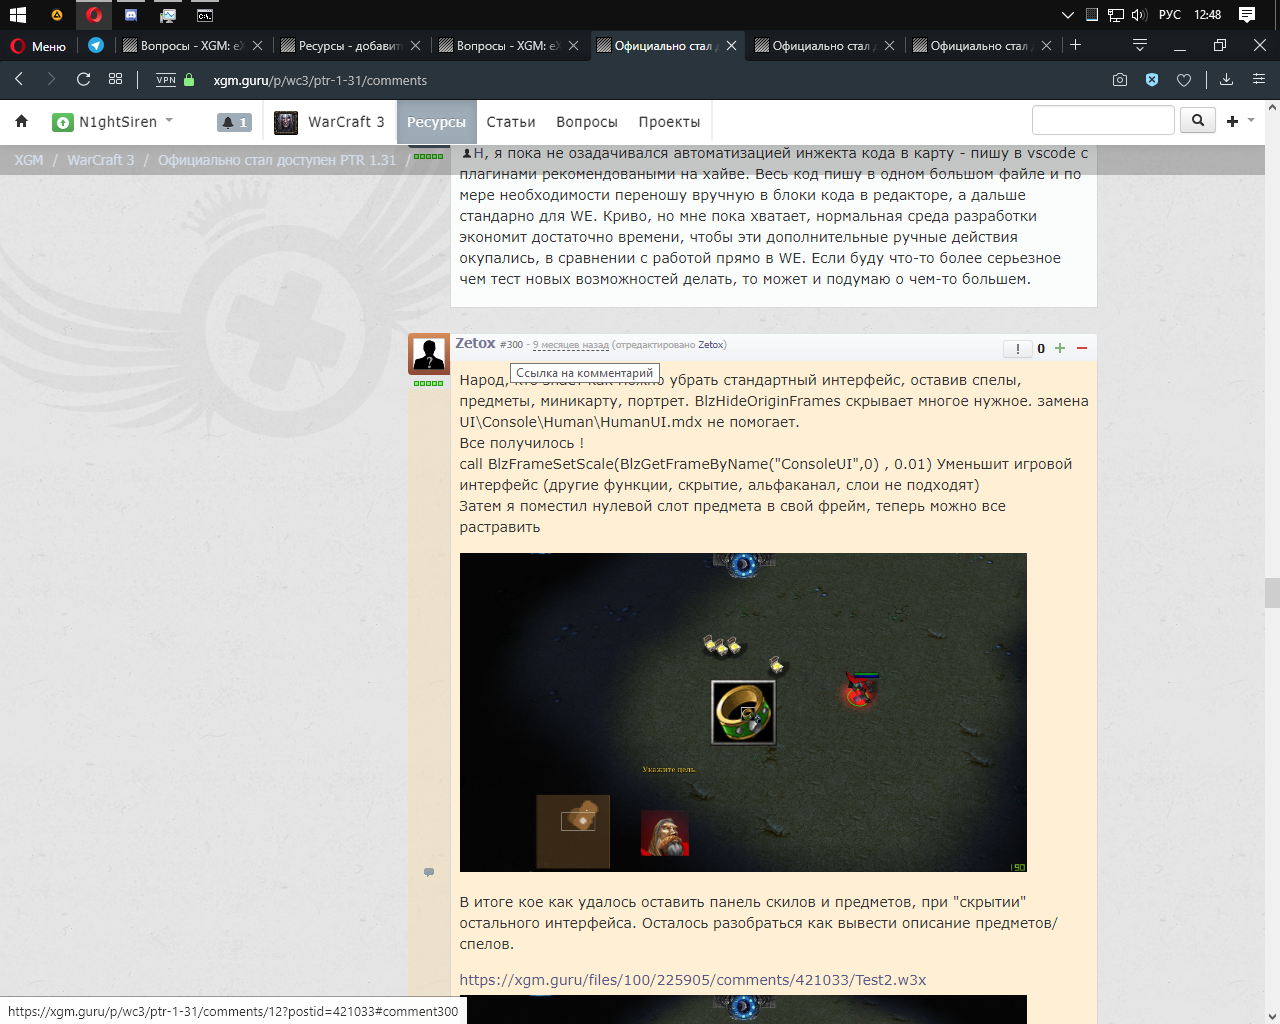
Task: View site security lock info
Action: (189, 80)
